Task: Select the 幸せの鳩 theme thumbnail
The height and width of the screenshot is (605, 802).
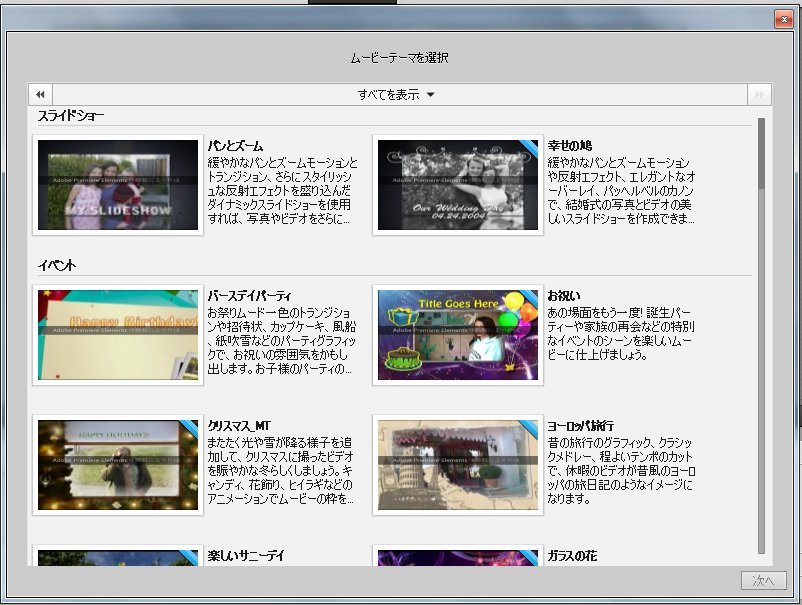Action: [458, 185]
